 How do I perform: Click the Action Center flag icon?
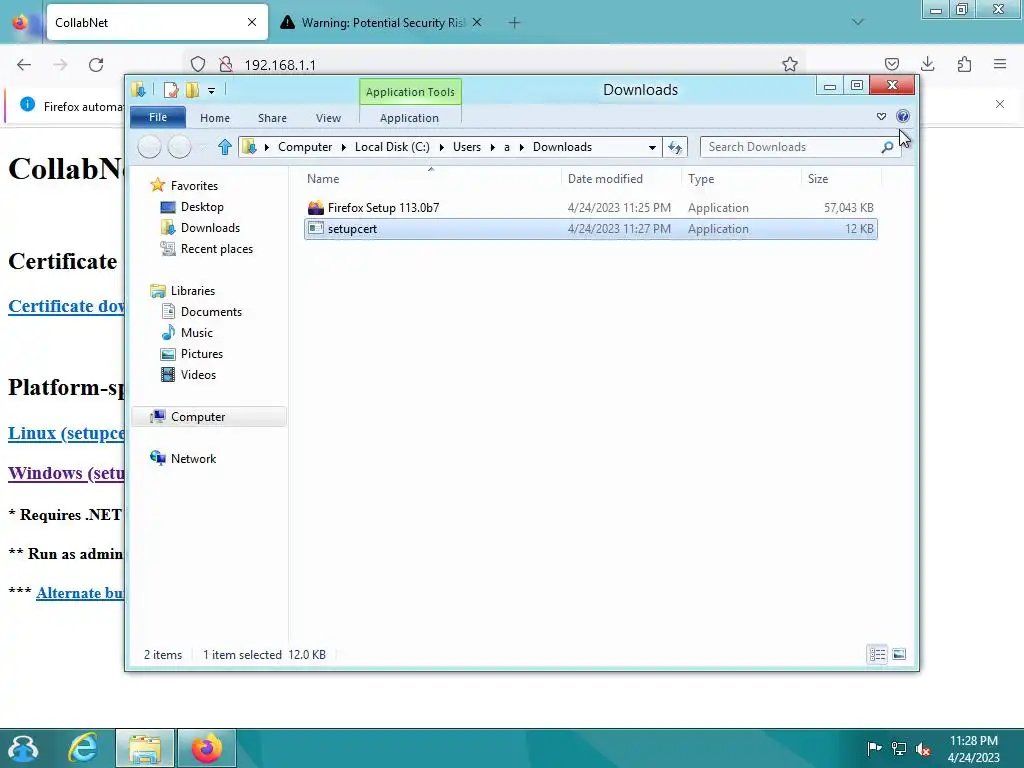point(874,748)
